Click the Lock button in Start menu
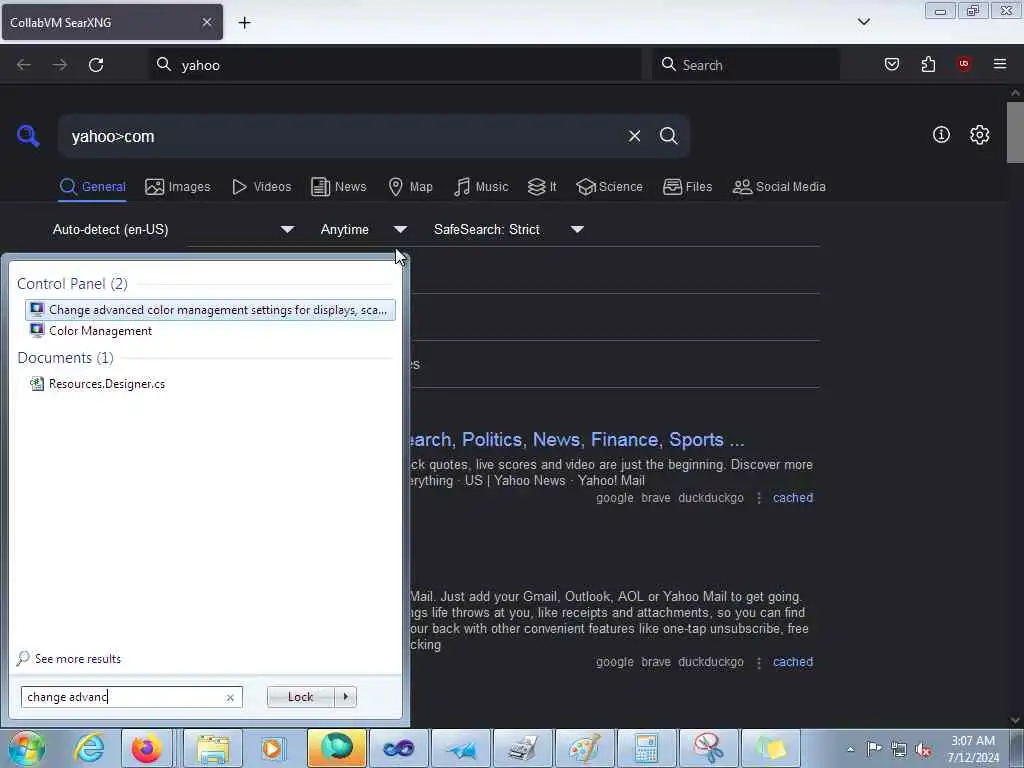This screenshot has width=1024, height=768. point(300,697)
